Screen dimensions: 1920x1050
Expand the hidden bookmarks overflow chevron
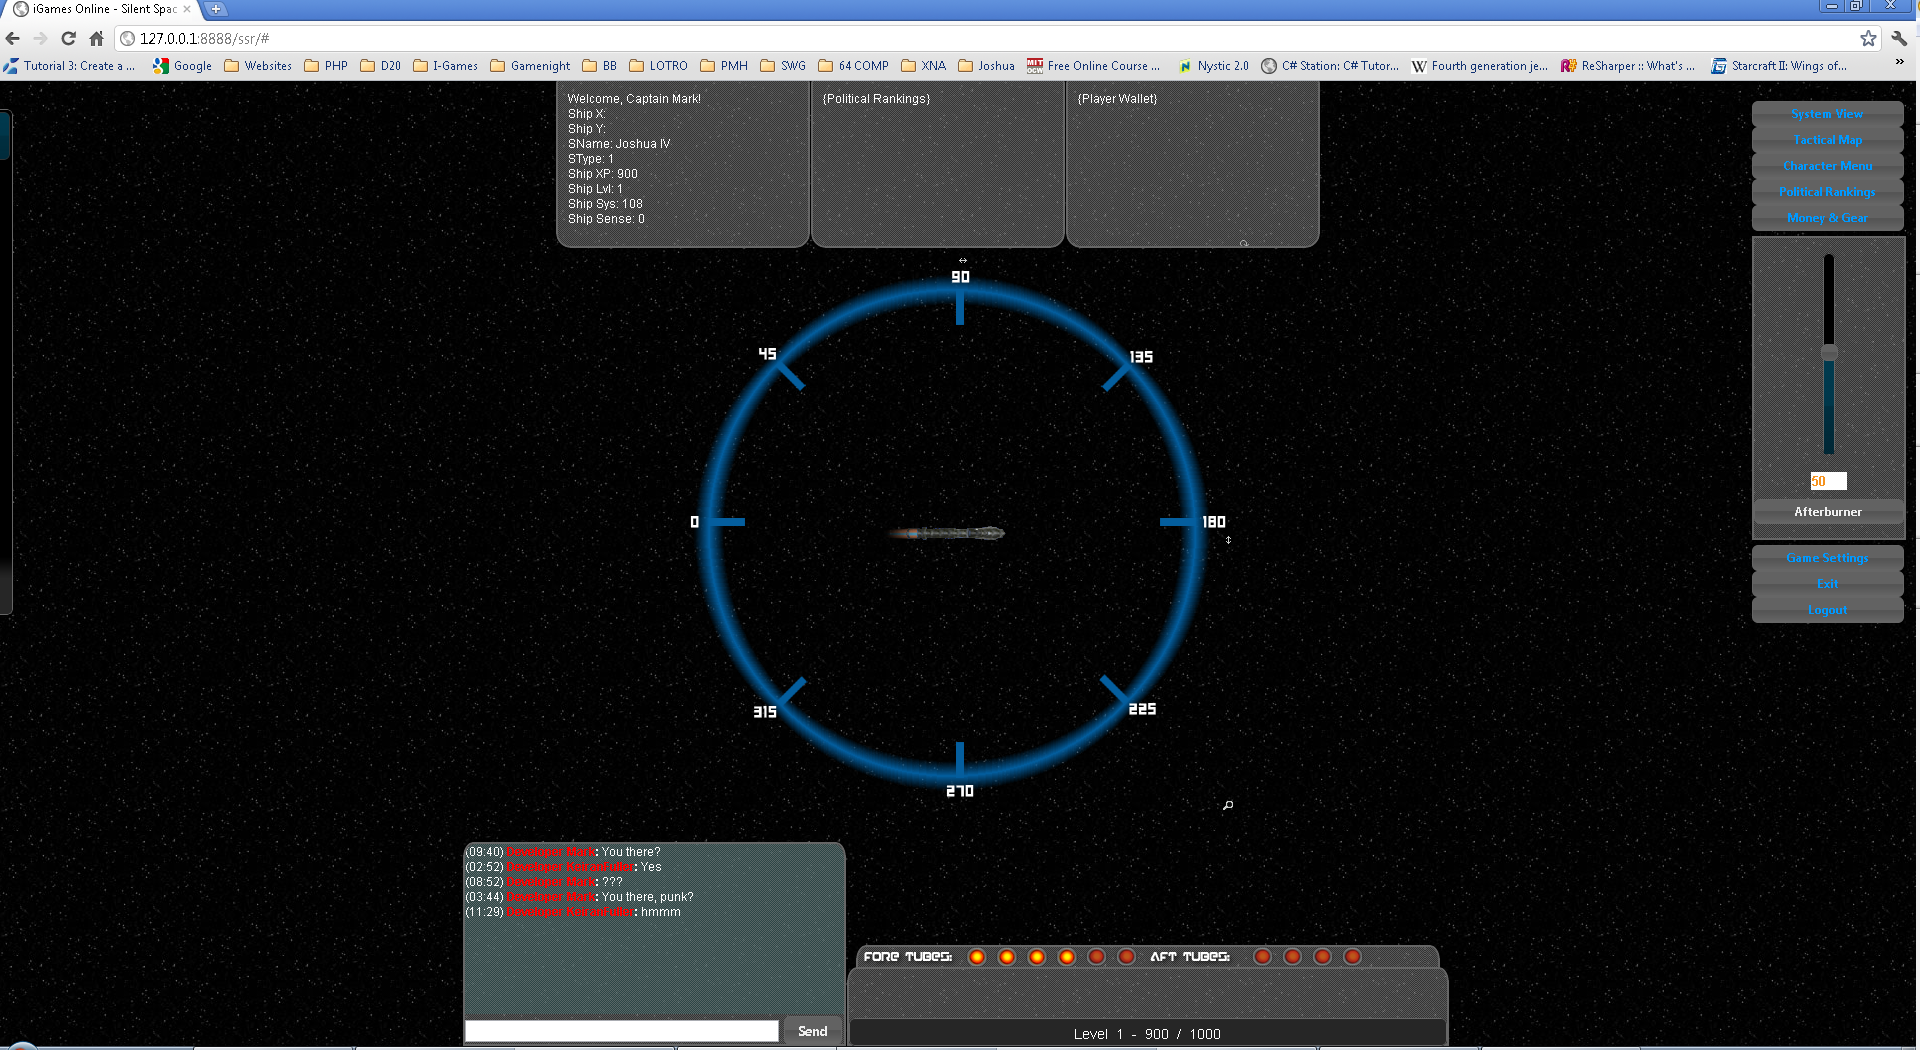pyautogui.click(x=1899, y=63)
